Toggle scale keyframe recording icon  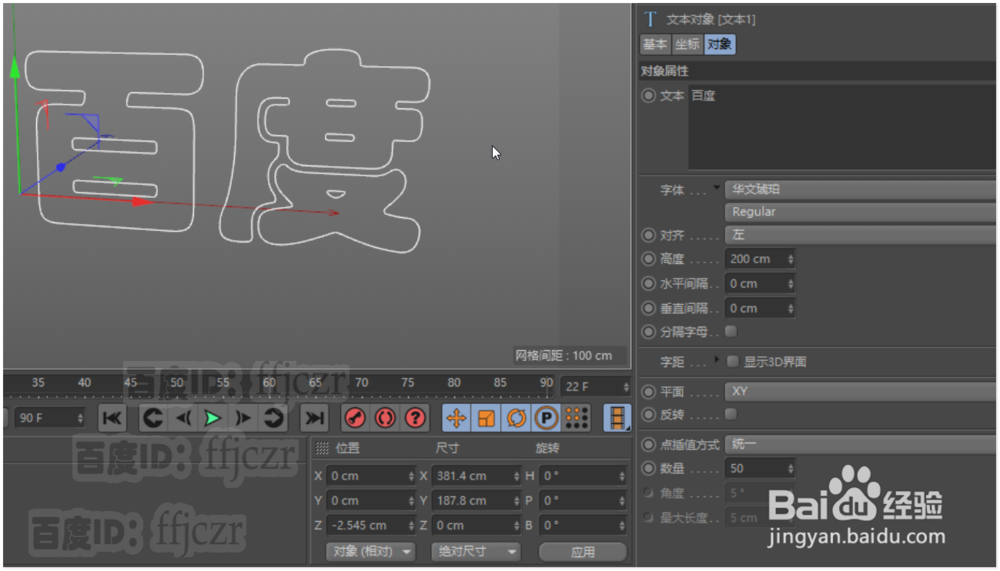[x=487, y=419]
